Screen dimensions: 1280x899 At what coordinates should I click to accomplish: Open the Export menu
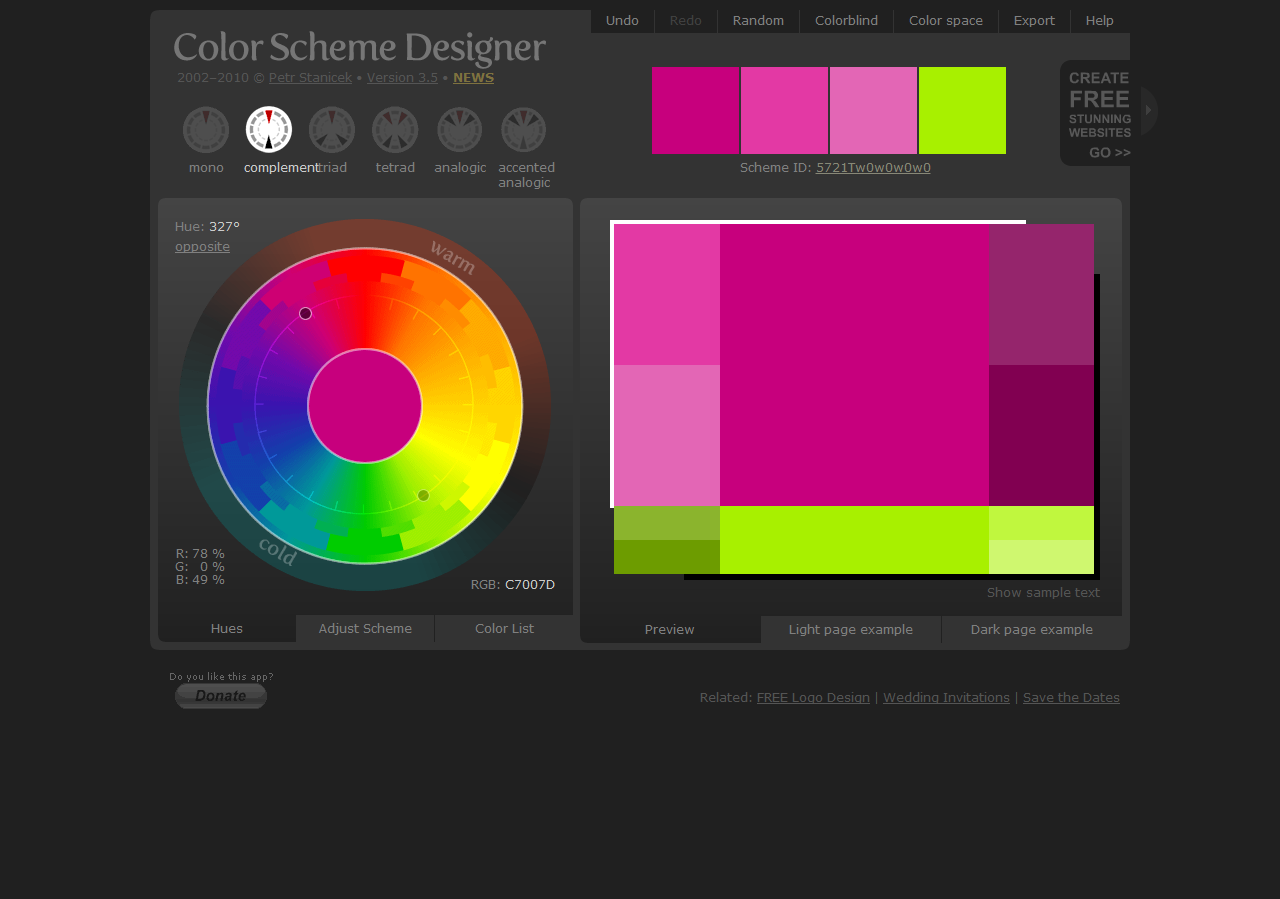(x=1033, y=20)
